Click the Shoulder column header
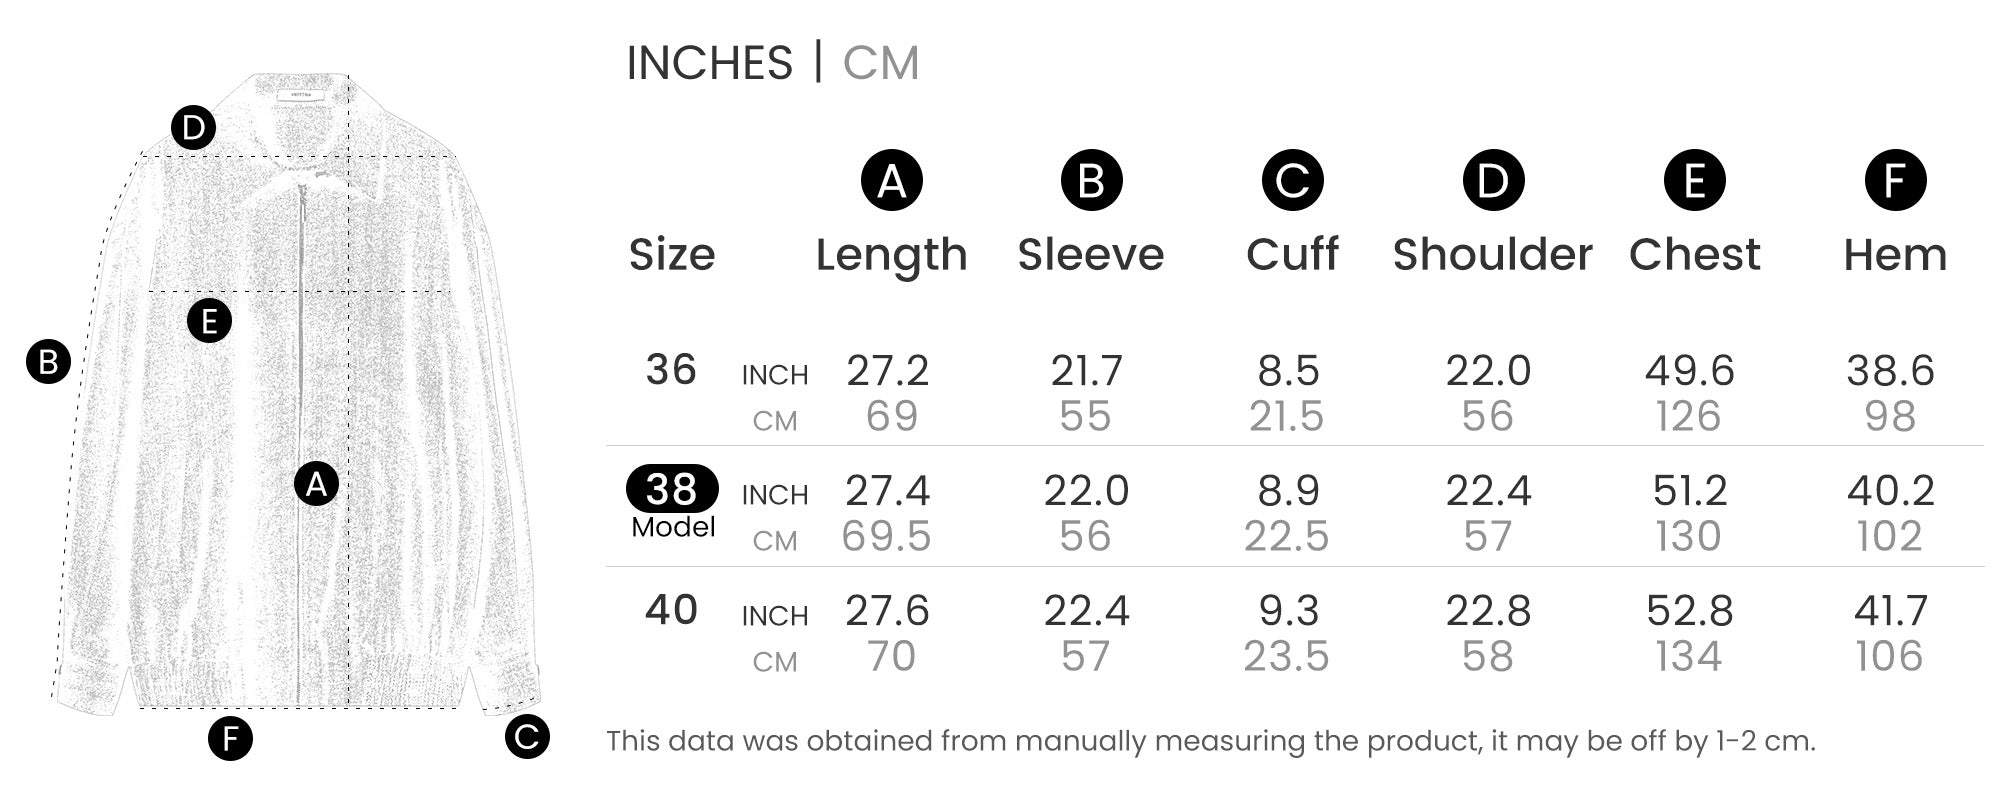The image size is (2000, 806). (x=1492, y=255)
